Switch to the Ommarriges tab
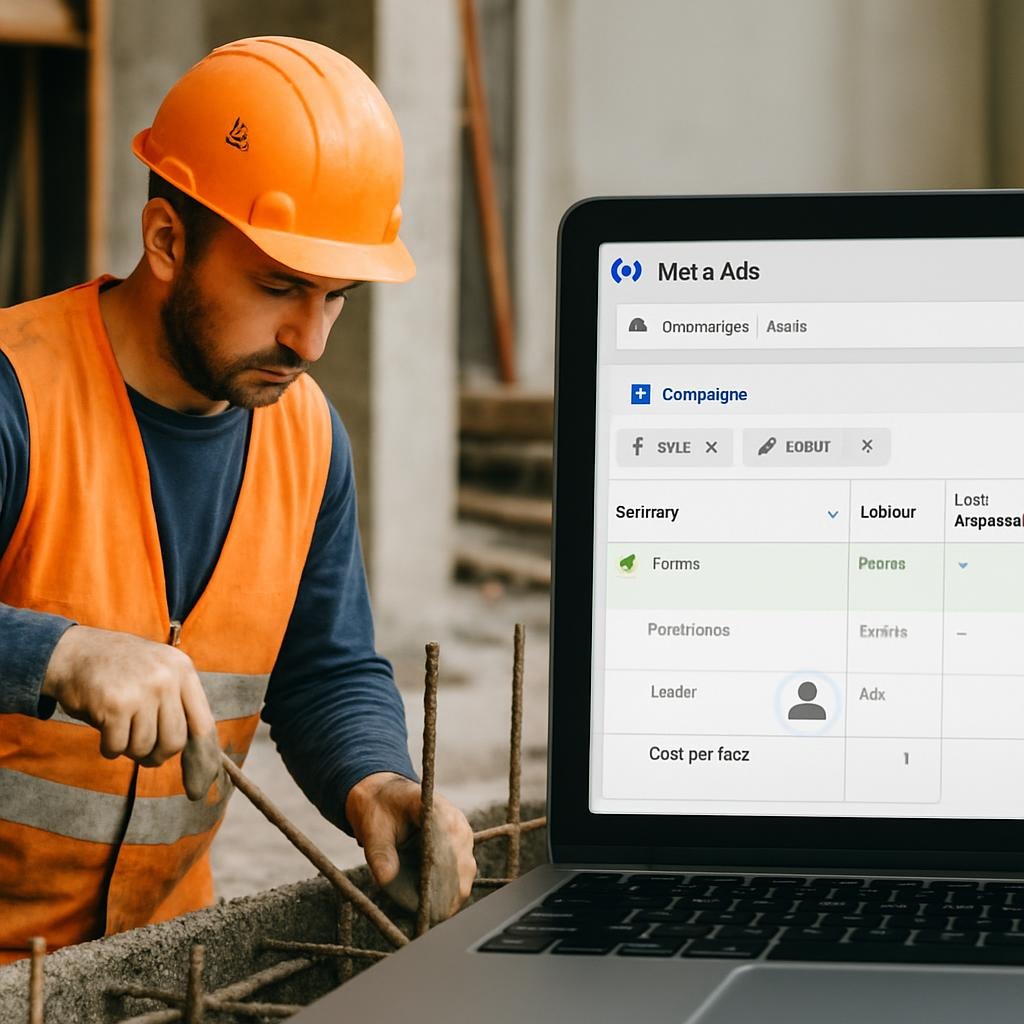 coord(705,327)
